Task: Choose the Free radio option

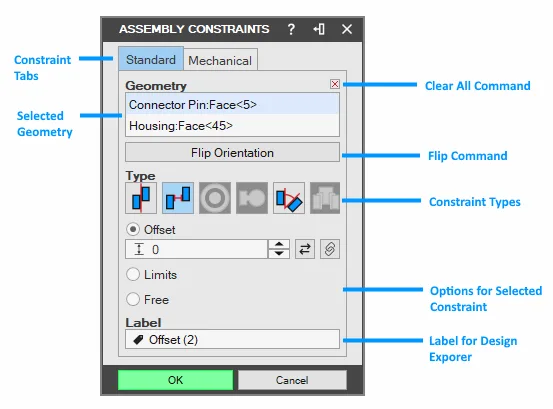Action: pos(133,299)
